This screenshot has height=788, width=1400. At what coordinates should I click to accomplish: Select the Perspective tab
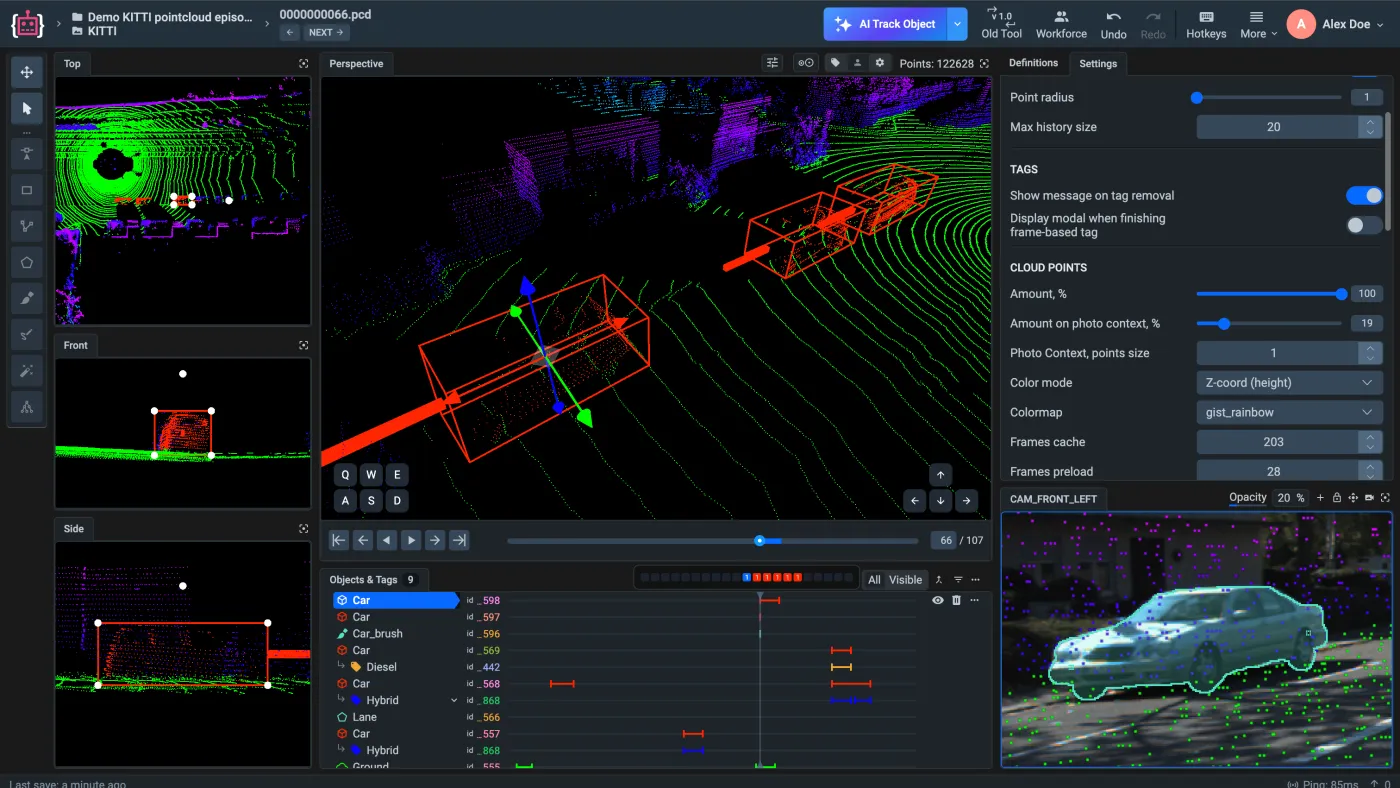[x=356, y=64]
